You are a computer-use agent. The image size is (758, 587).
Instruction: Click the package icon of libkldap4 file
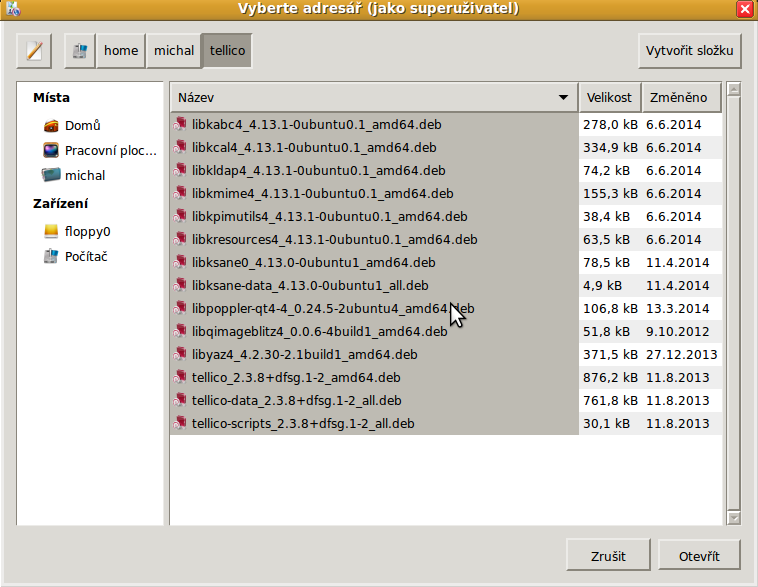tap(180, 170)
